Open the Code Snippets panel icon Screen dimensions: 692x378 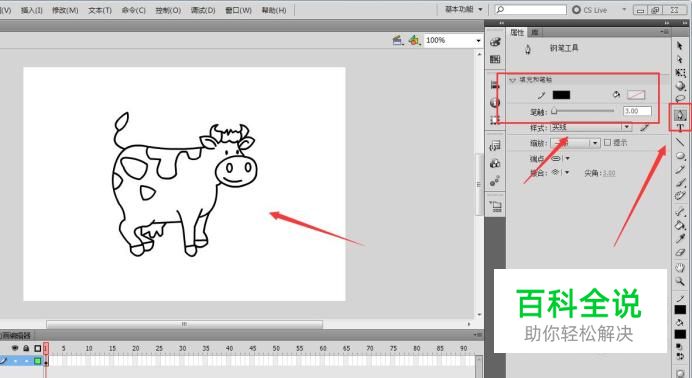pyautogui.click(x=495, y=146)
